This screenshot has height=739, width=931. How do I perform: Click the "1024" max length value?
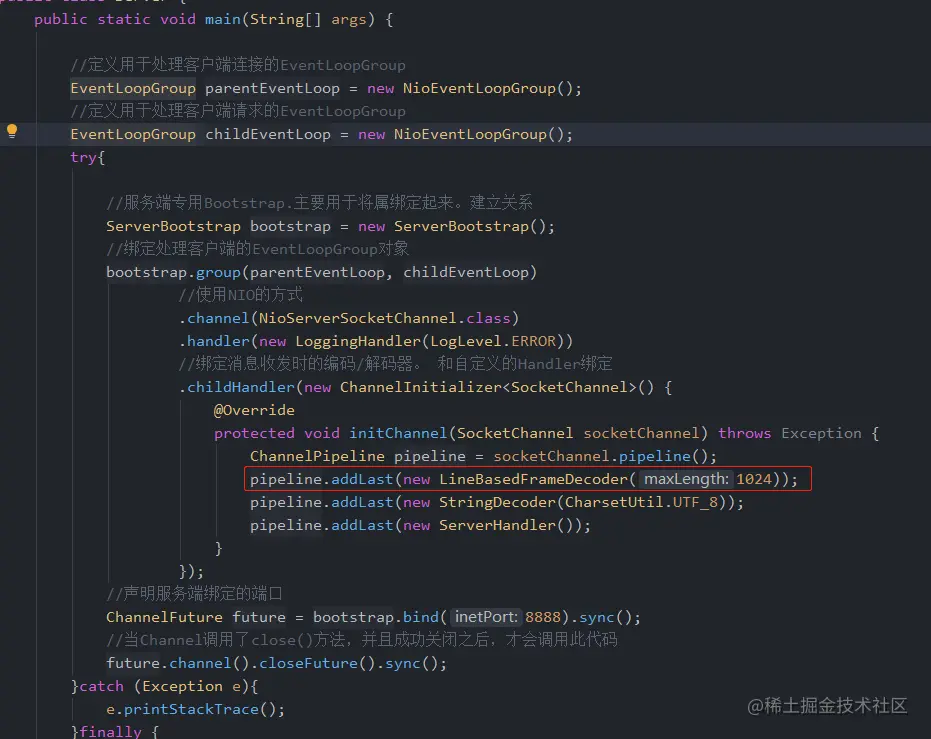pos(753,480)
